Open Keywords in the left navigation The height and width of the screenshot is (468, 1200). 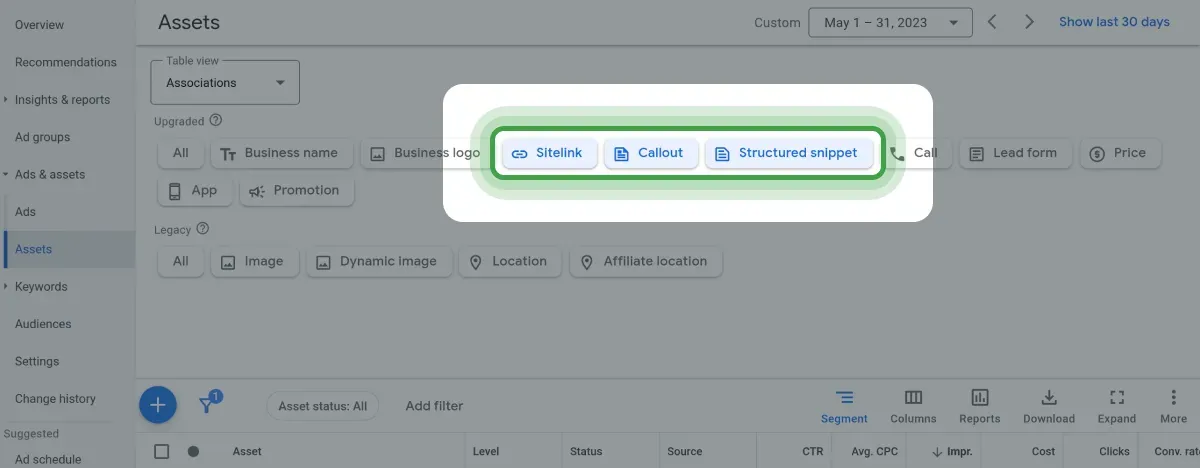click(41, 287)
